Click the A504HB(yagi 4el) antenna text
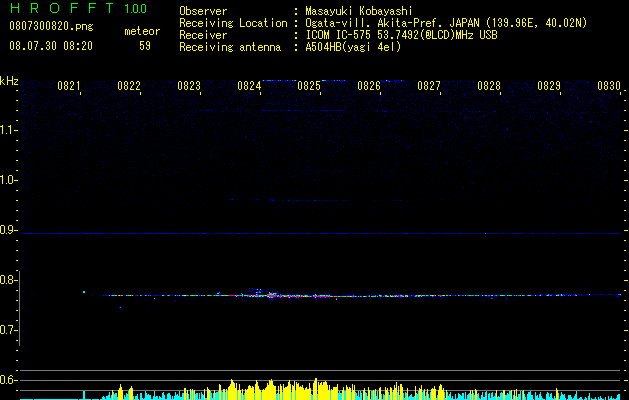The height and width of the screenshot is (400, 629). click(x=353, y=47)
